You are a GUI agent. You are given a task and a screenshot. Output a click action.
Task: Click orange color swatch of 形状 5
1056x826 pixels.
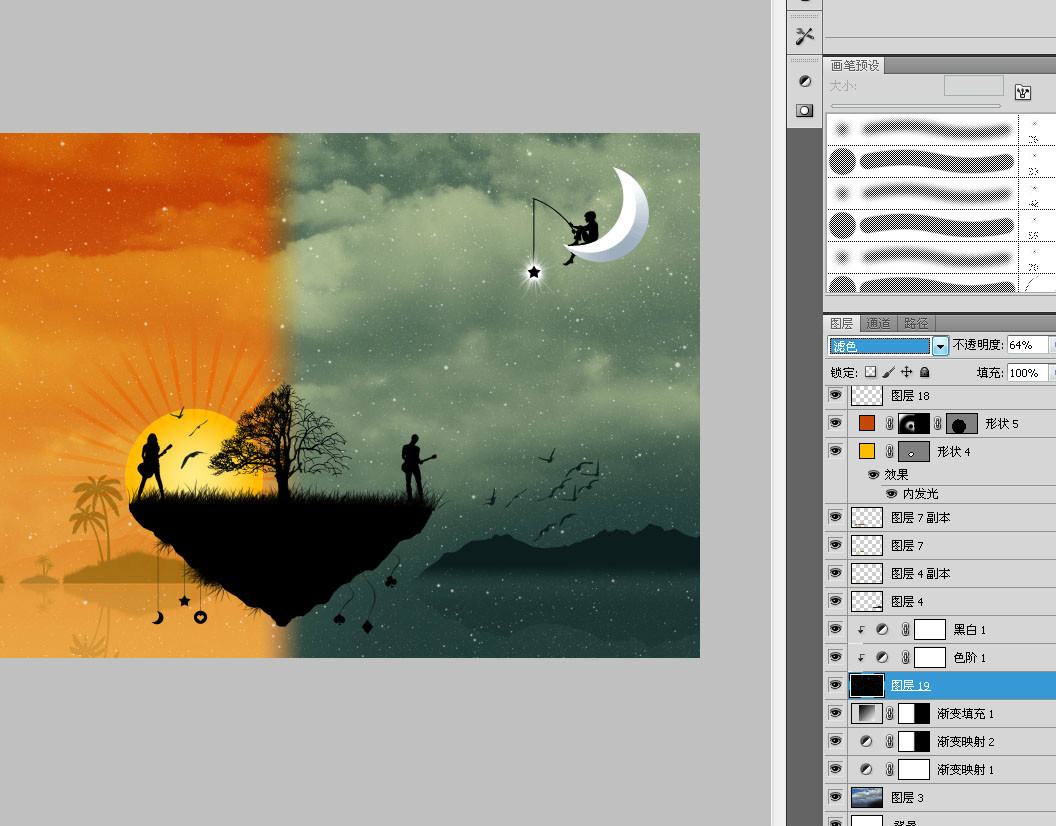click(x=867, y=423)
